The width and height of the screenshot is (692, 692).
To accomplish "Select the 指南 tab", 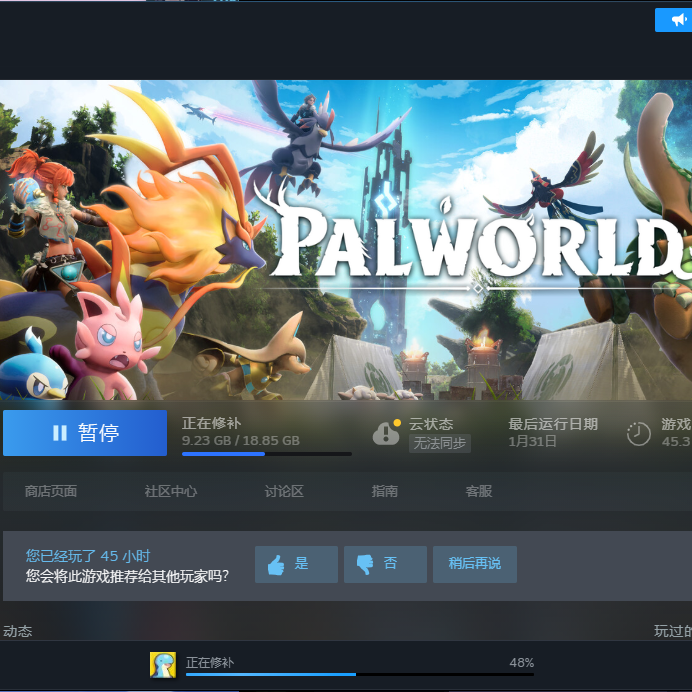I will [x=384, y=491].
